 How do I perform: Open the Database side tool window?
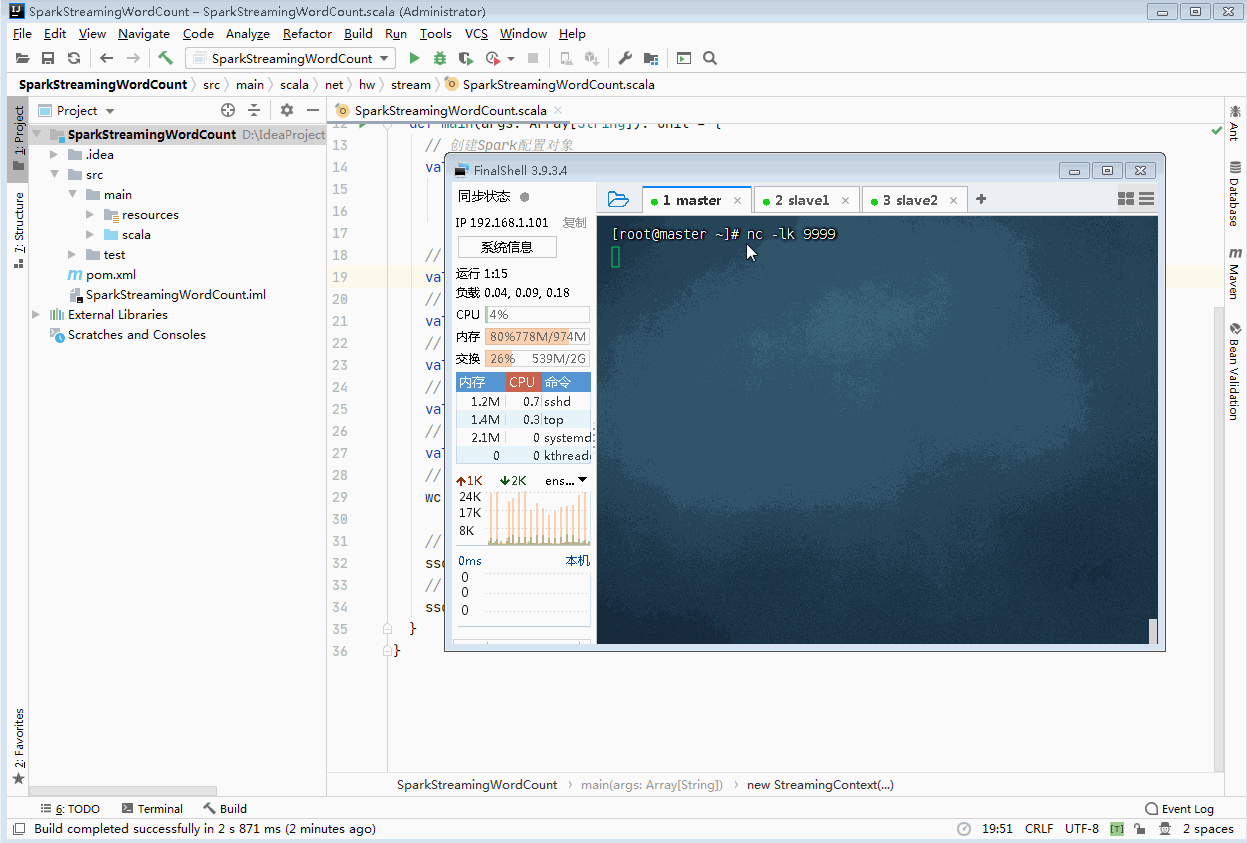coord(1235,193)
